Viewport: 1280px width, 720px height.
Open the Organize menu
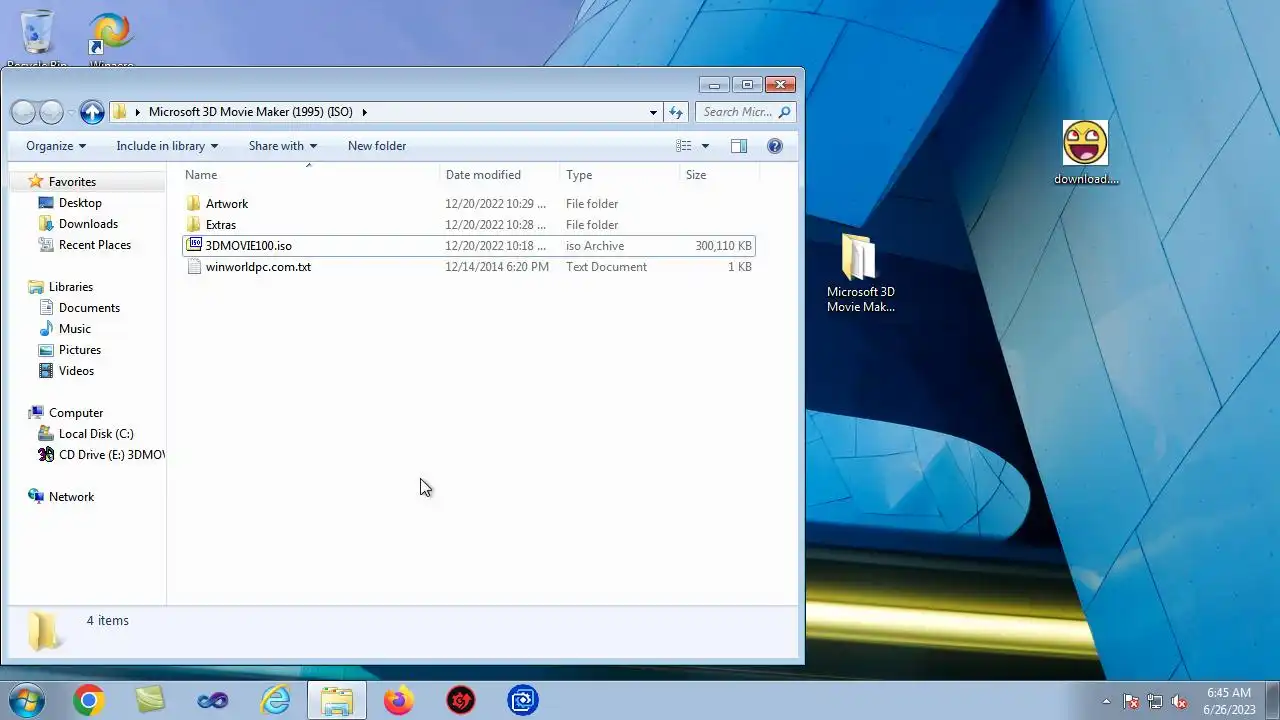(56, 146)
